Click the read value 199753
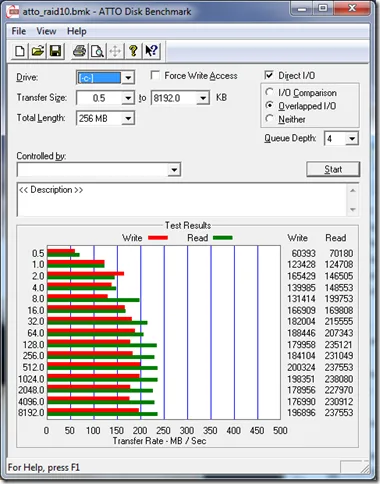380x484 pixels. coord(339,299)
